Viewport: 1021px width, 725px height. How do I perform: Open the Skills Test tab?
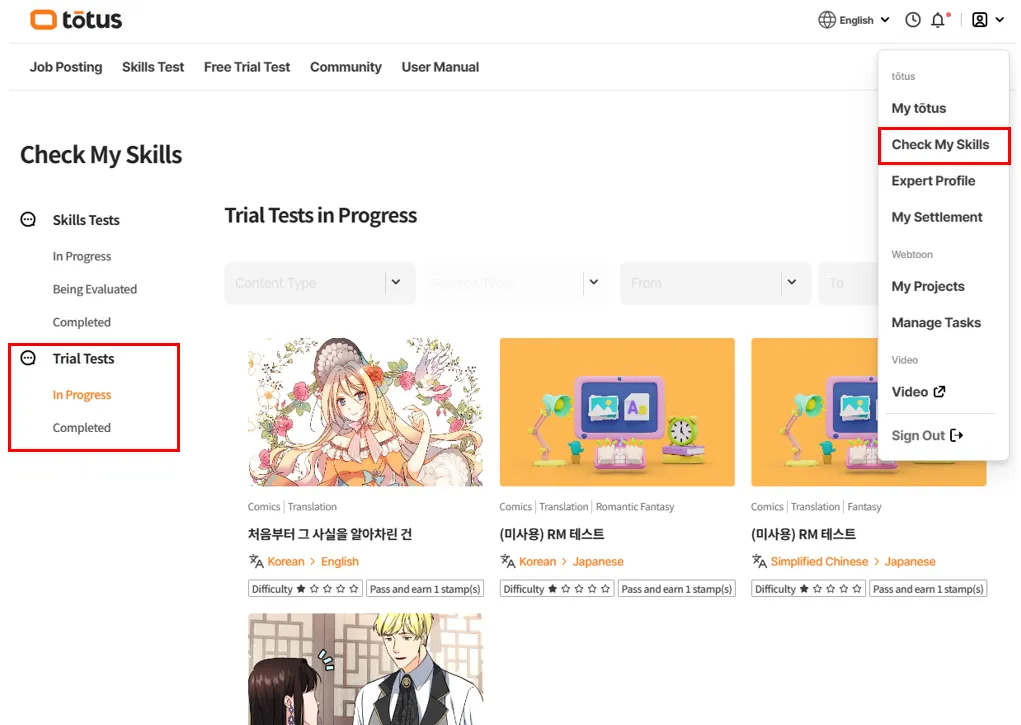tap(153, 67)
